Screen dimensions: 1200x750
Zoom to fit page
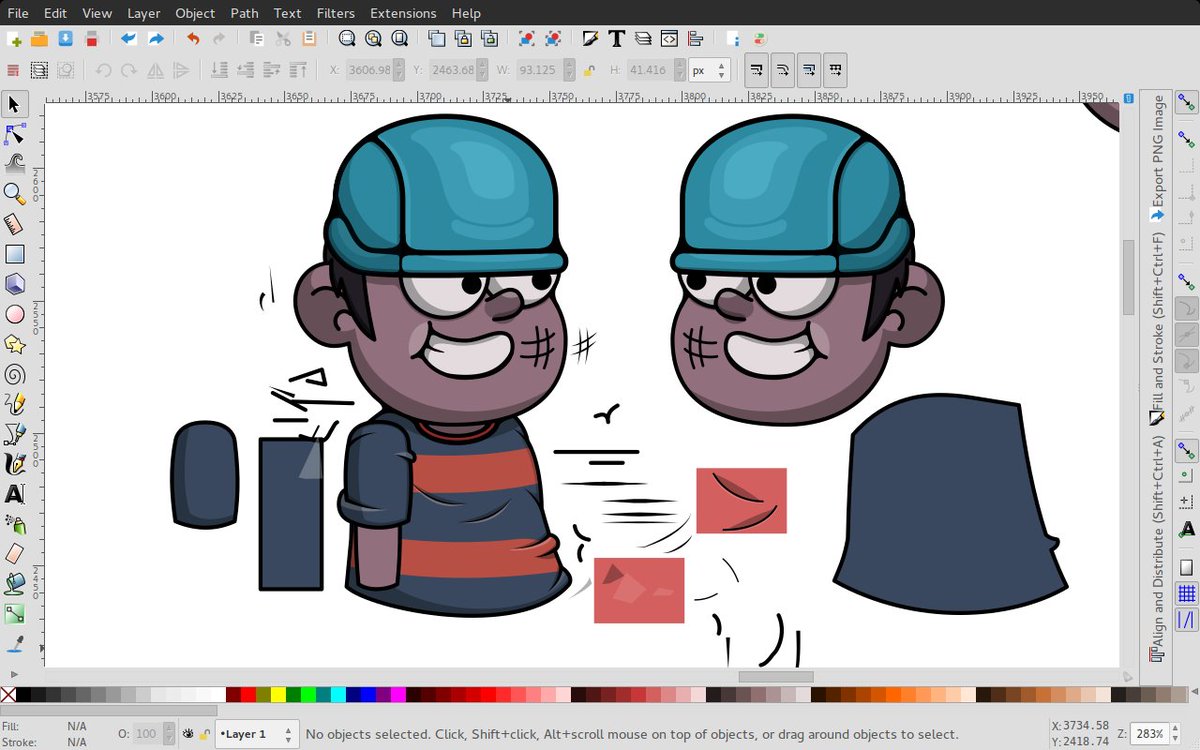tap(399, 39)
